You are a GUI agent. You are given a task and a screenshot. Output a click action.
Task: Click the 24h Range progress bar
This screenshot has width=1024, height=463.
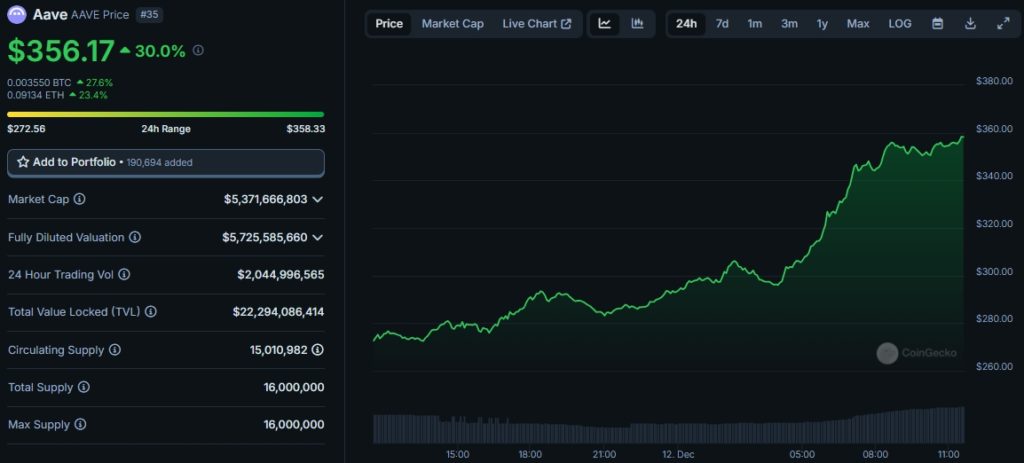[166, 114]
